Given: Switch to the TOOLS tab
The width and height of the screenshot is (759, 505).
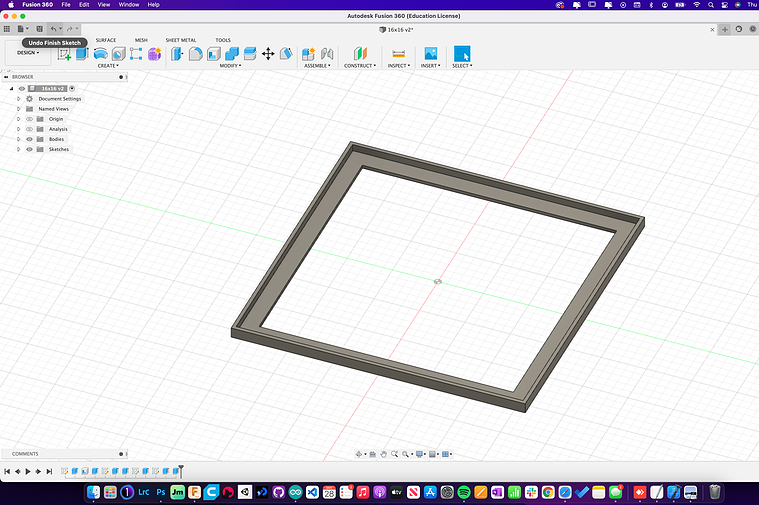Looking at the screenshot, I should (x=223, y=40).
